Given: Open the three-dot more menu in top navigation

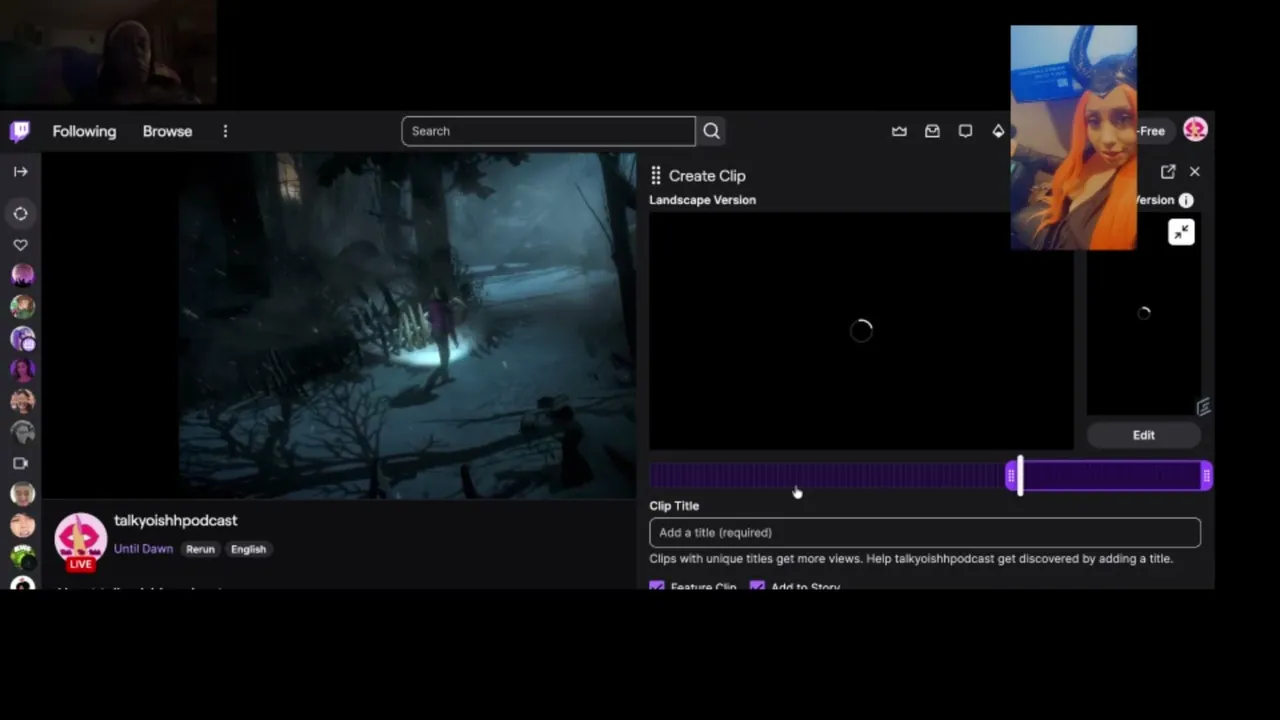Looking at the screenshot, I should (x=225, y=131).
